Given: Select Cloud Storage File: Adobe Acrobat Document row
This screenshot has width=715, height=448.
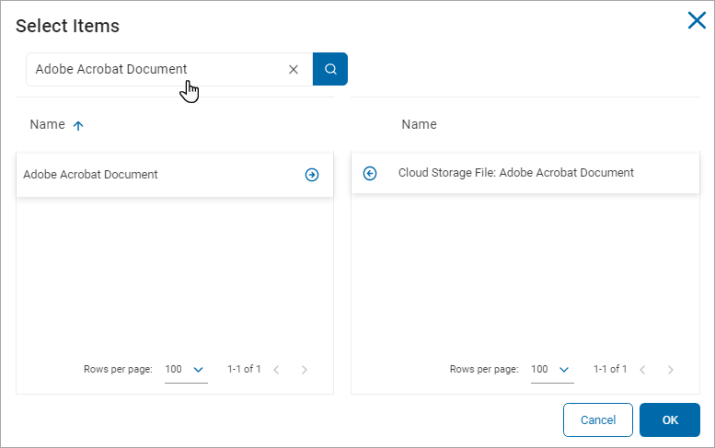Looking at the screenshot, I should tap(516, 173).
